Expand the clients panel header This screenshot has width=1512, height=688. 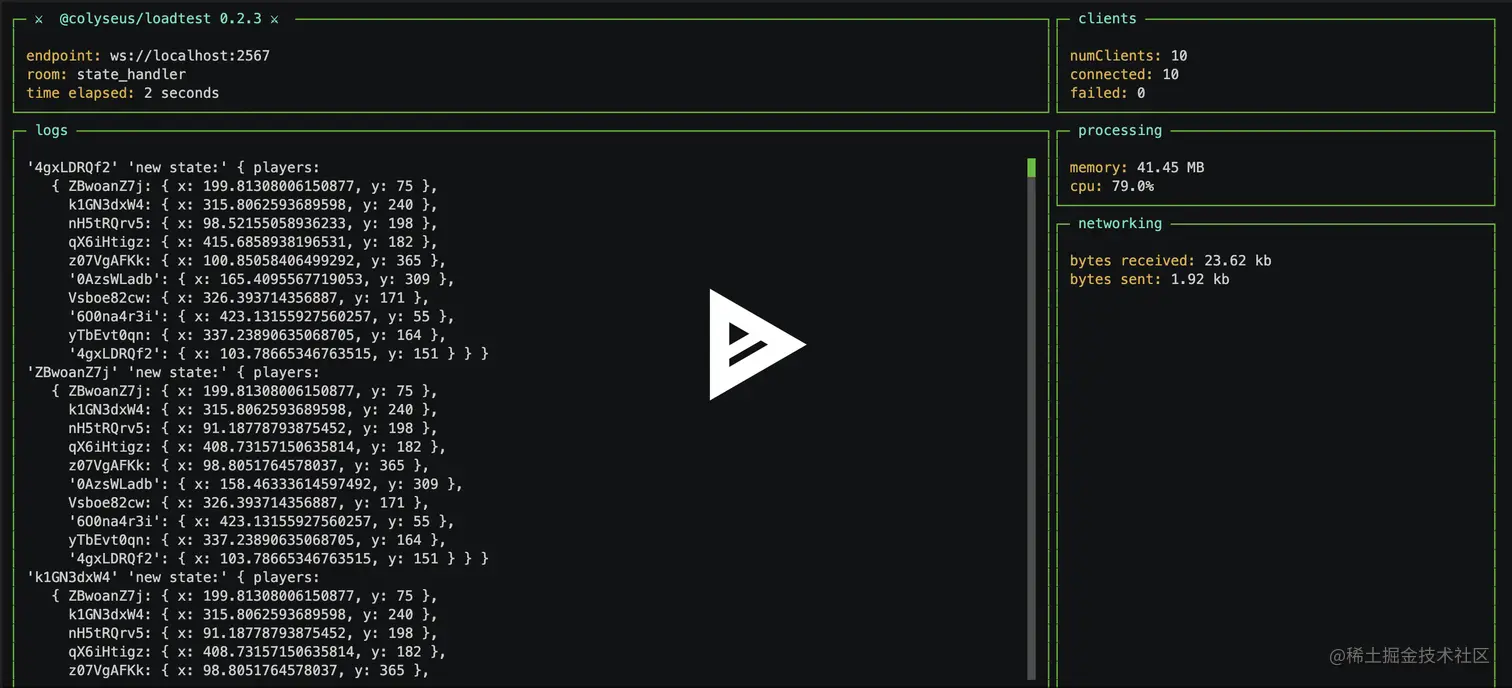(1107, 18)
